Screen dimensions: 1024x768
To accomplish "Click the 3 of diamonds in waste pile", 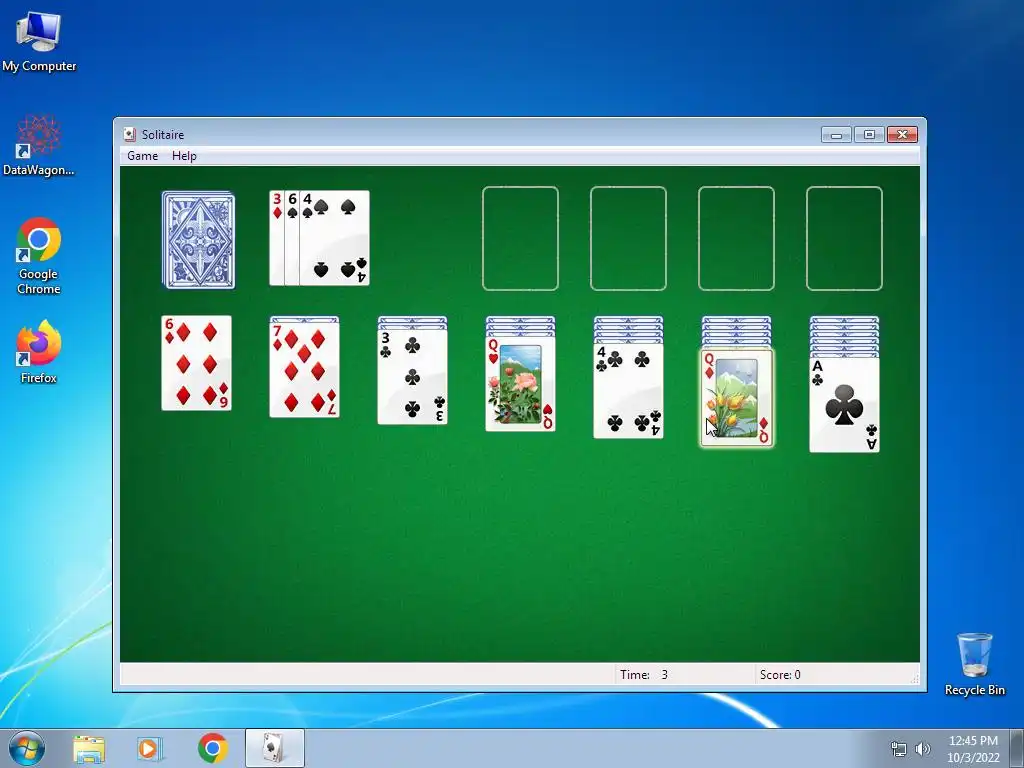I will [277, 238].
